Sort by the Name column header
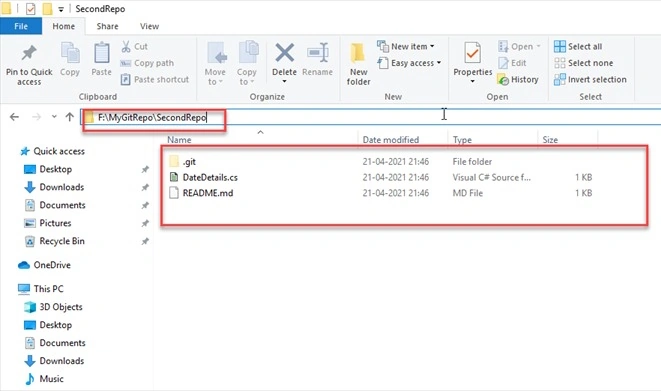The height and width of the screenshot is (391, 661). (x=179, y=139)
